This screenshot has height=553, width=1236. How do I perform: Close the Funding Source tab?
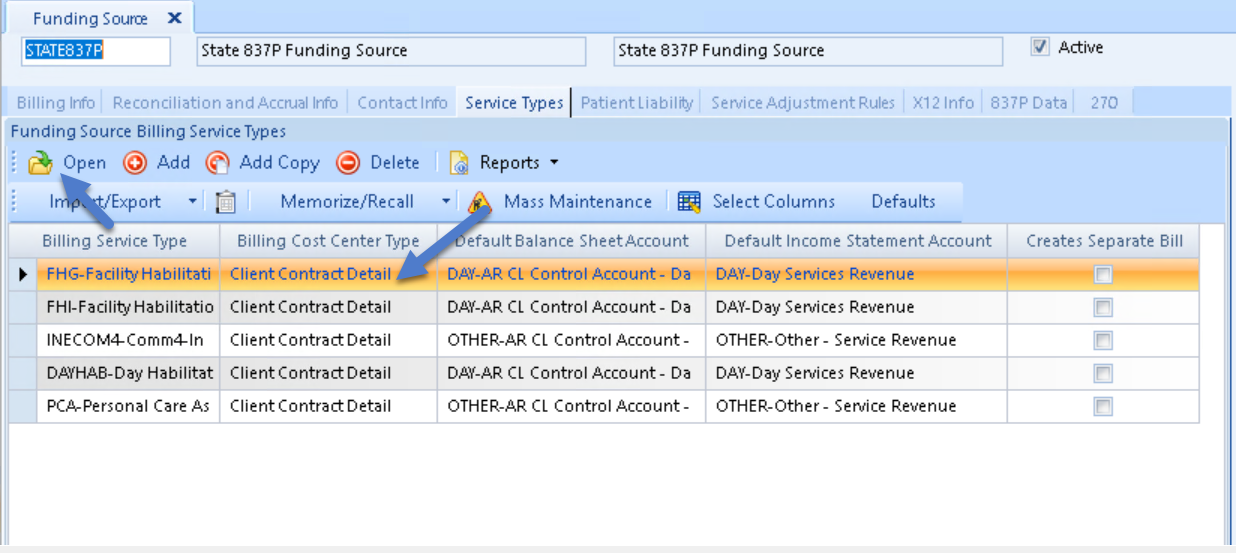click(175, 19)
